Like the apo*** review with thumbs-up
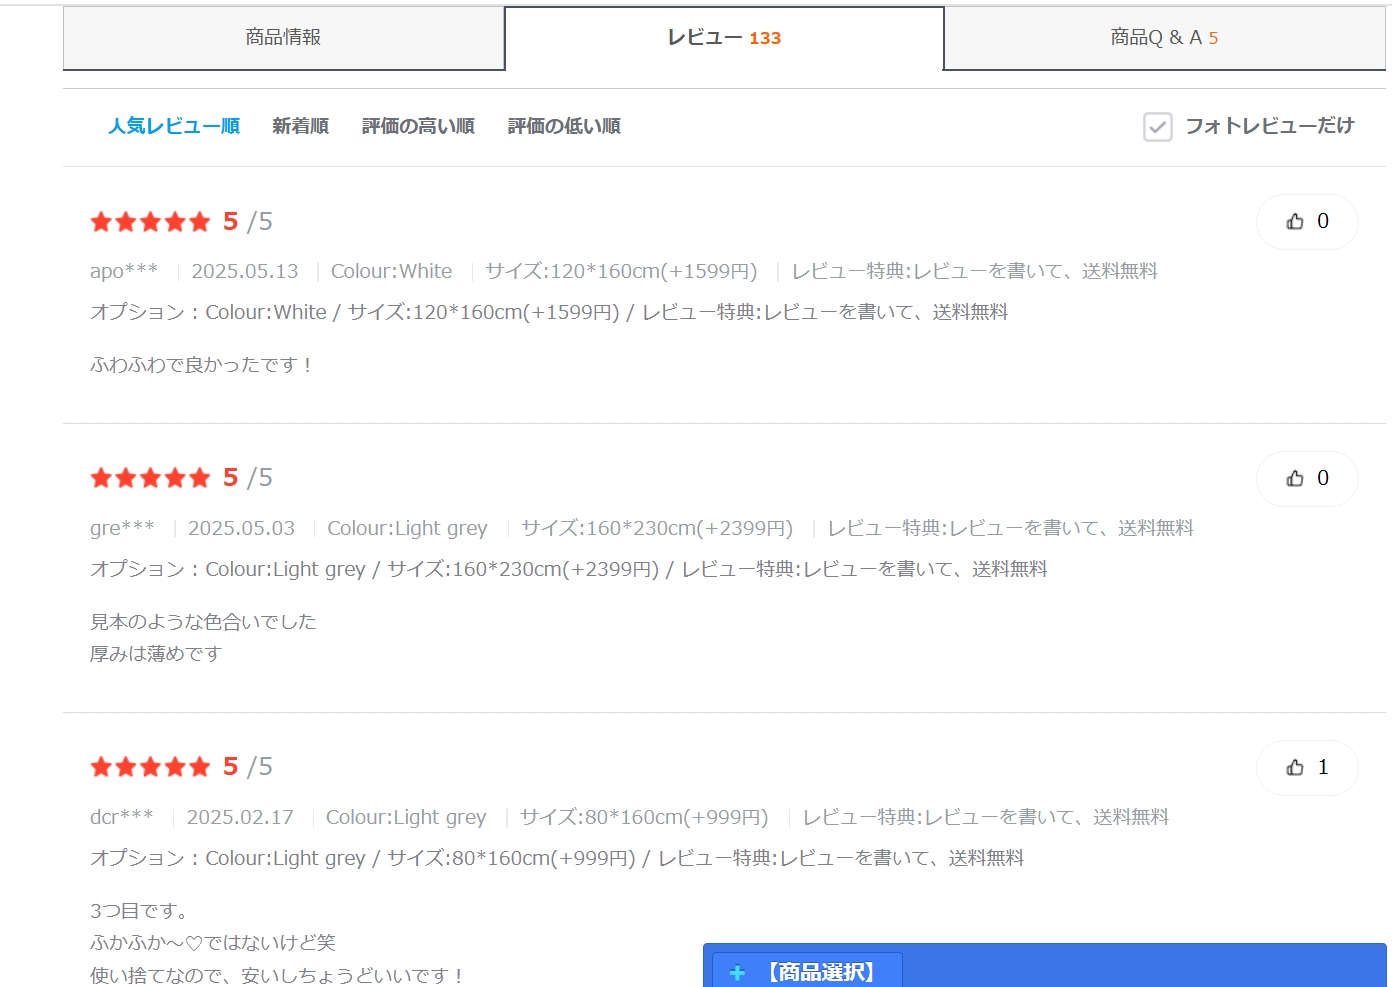The width and height of the screenshot is (1392, 987). (1306, 222)
